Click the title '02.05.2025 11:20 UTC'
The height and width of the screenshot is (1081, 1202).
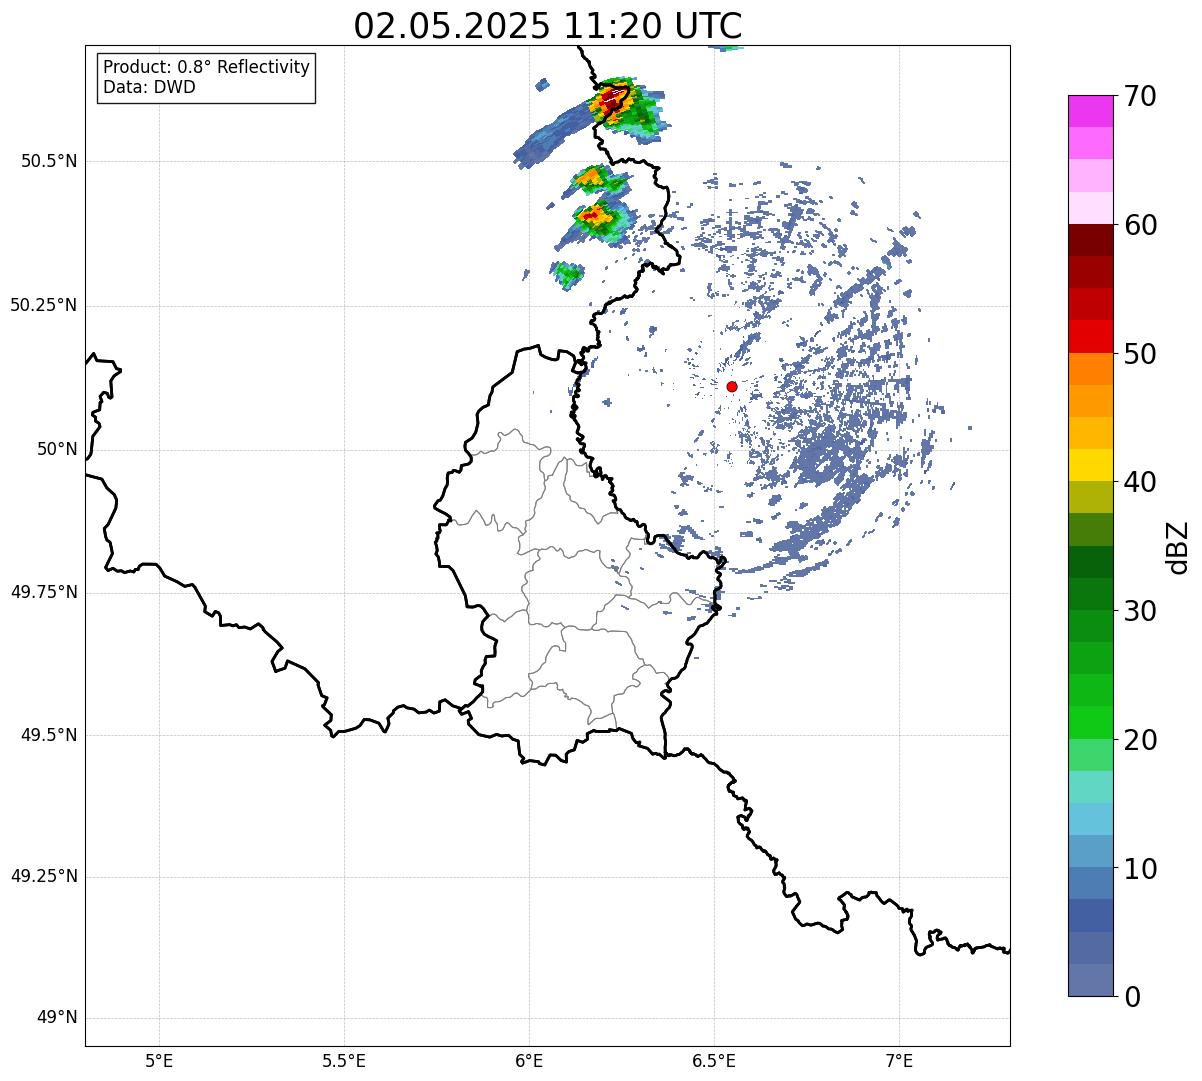tap(548, 26)
